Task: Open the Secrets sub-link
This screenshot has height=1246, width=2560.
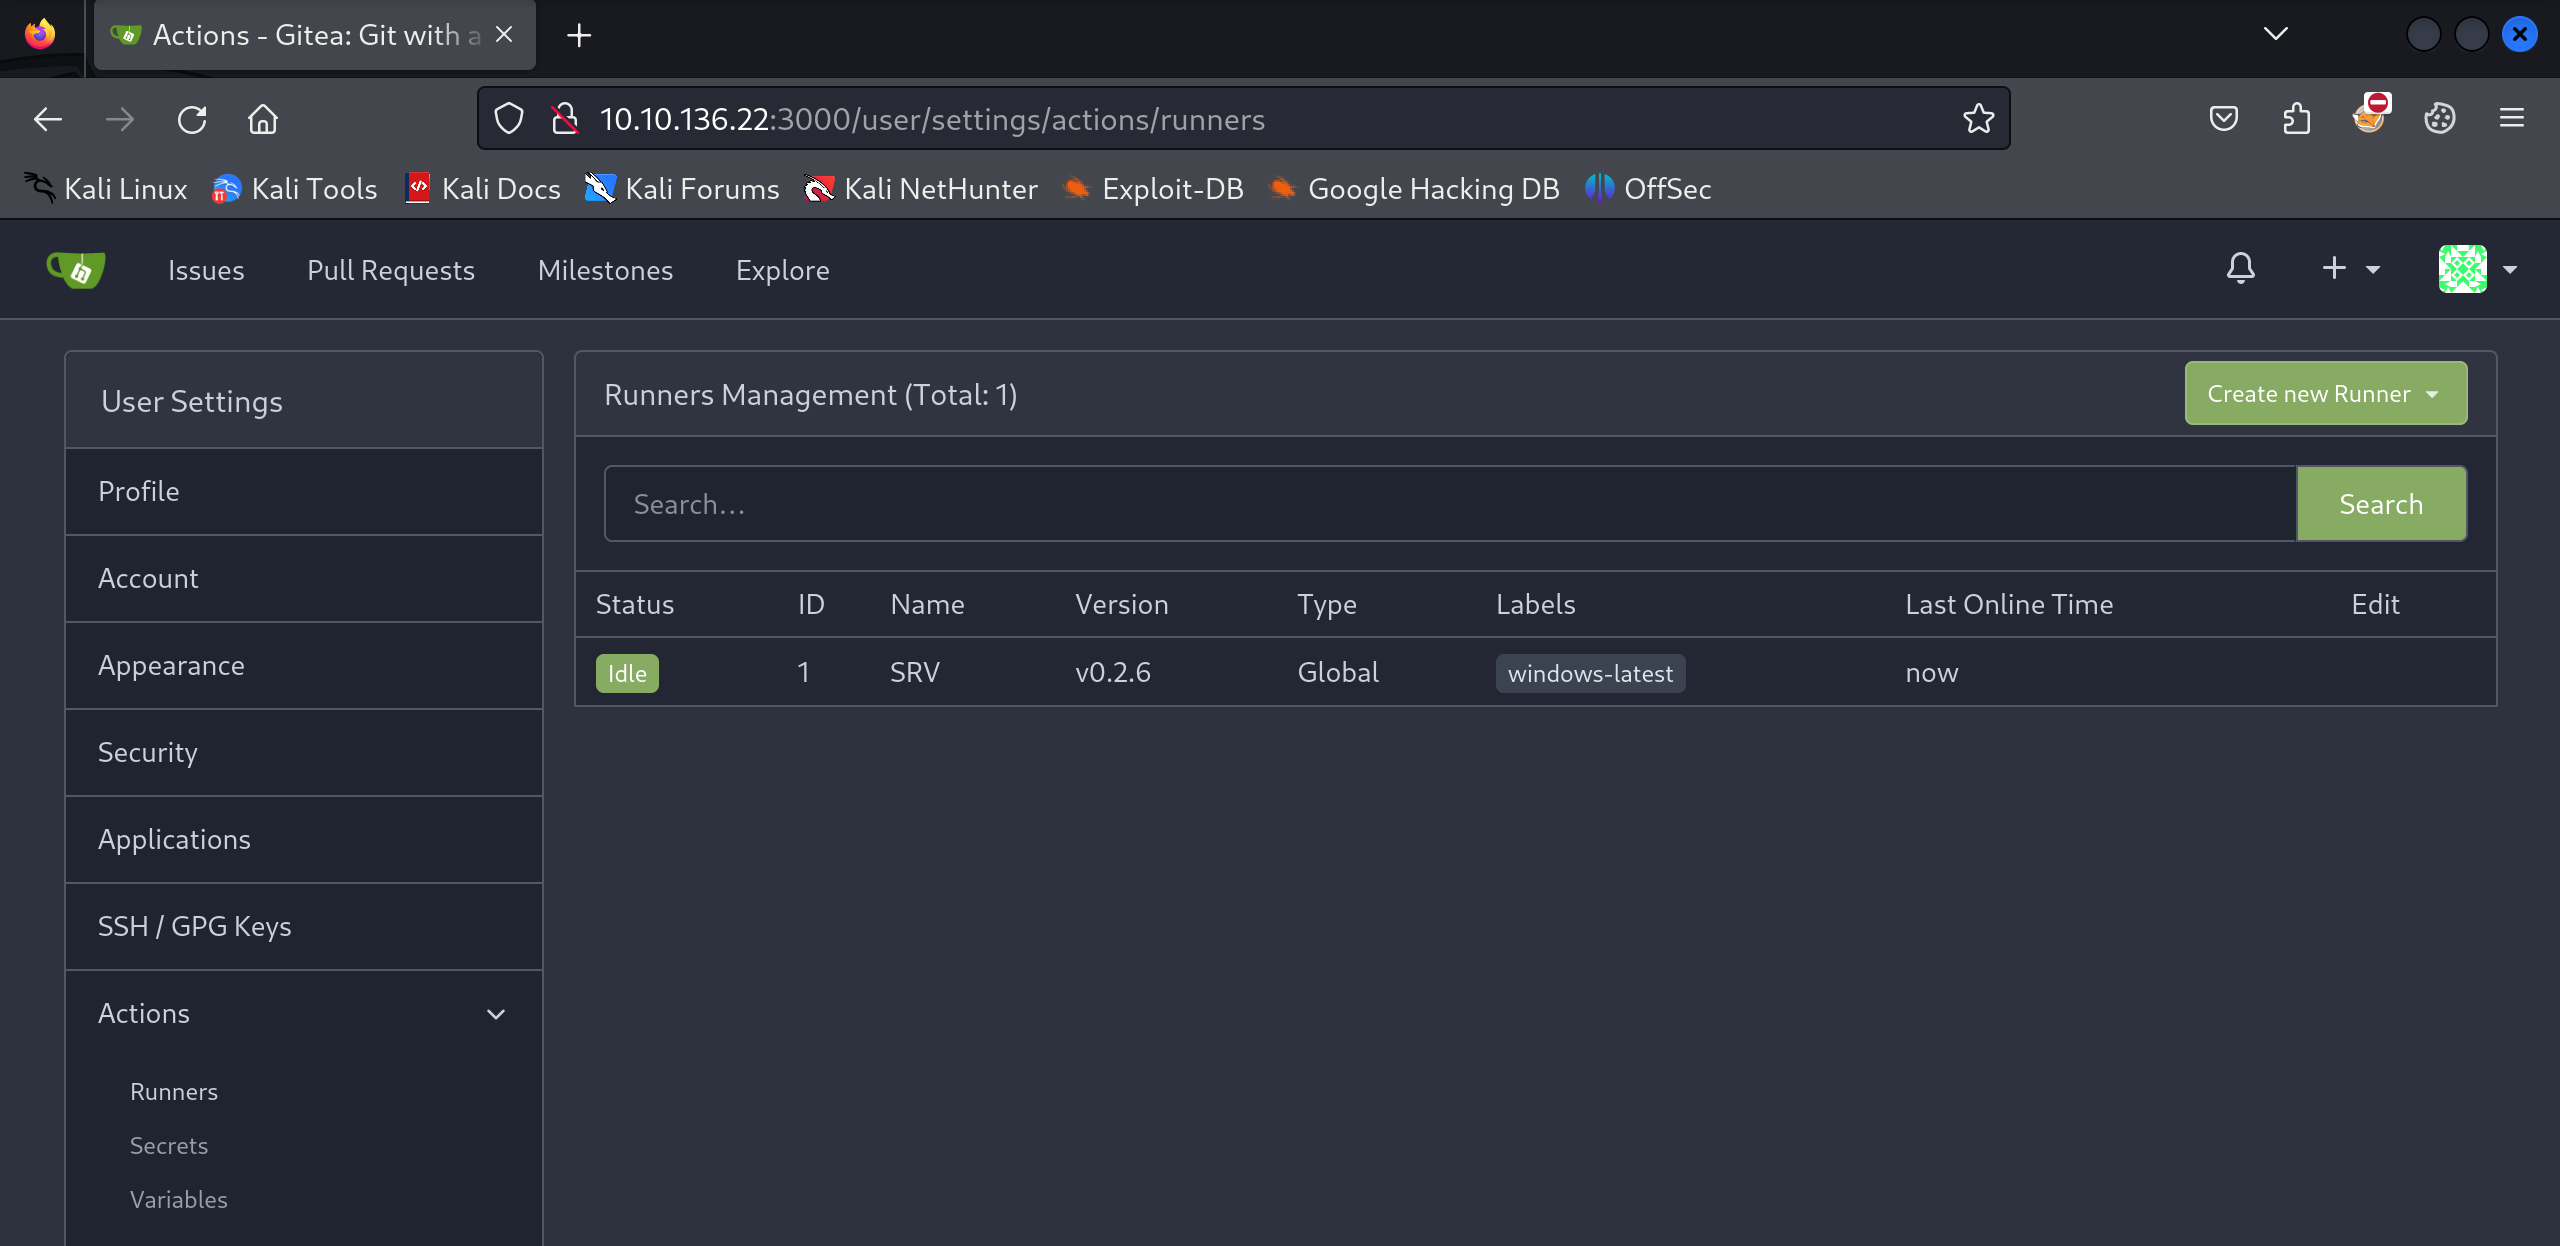Action: [169, 1145]
